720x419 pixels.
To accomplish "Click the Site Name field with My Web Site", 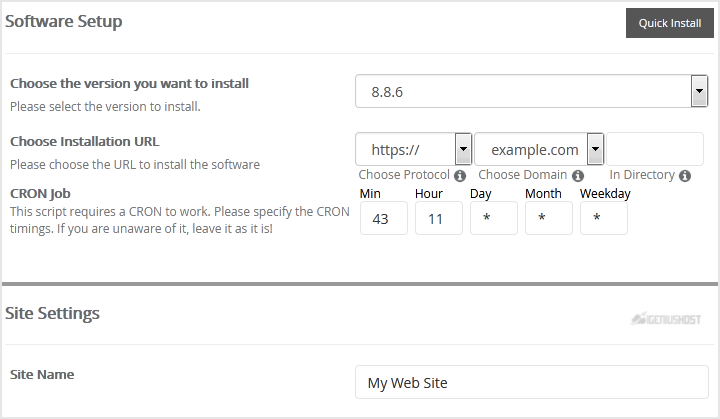I will [531, 382].
